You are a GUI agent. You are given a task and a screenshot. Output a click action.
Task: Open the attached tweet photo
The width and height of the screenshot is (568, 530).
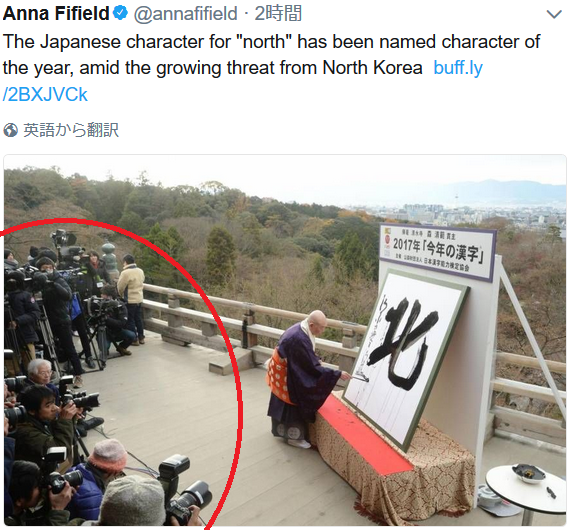[x=285, y=340]
